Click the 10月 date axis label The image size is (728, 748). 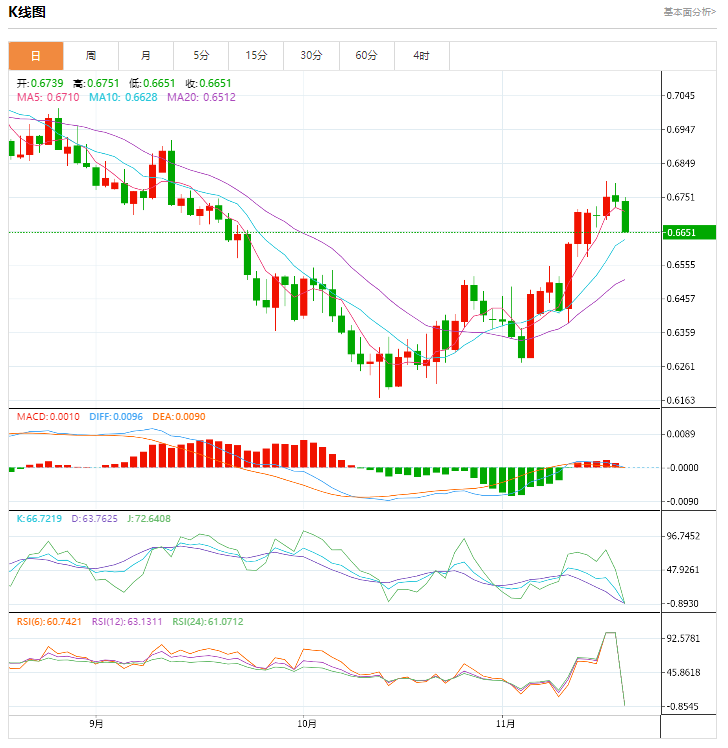[x=307, y=724]
